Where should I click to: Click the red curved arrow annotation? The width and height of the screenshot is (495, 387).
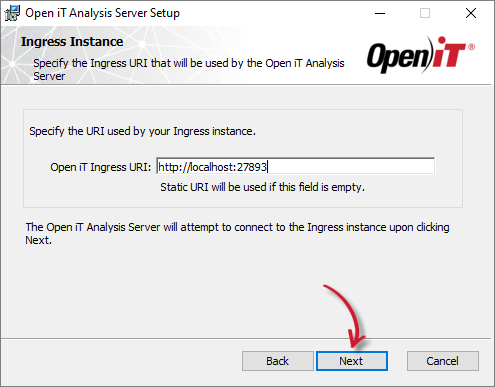tap(345, 316)
